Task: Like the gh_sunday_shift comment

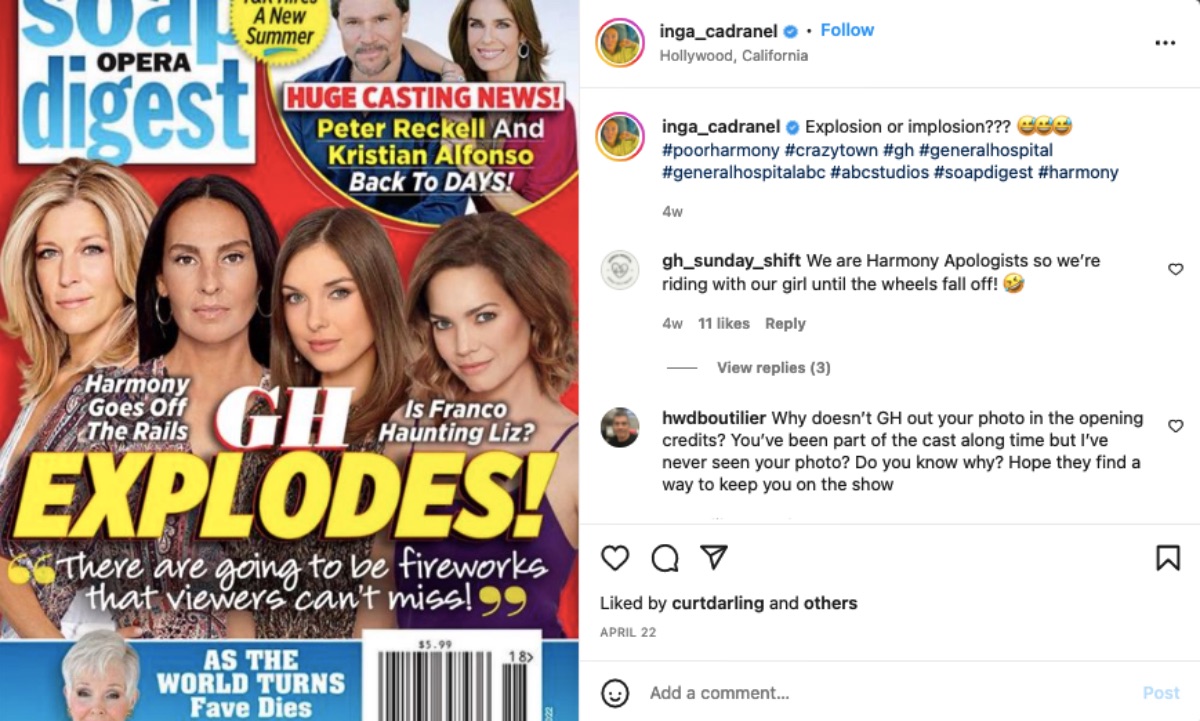Action: pos(1175,269)
